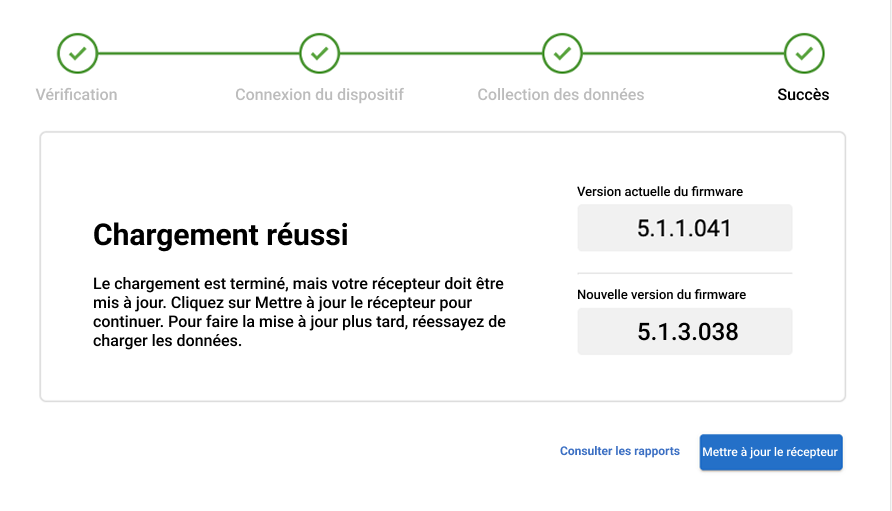Open the Consulter les rapports link

(x=619, y=451)
